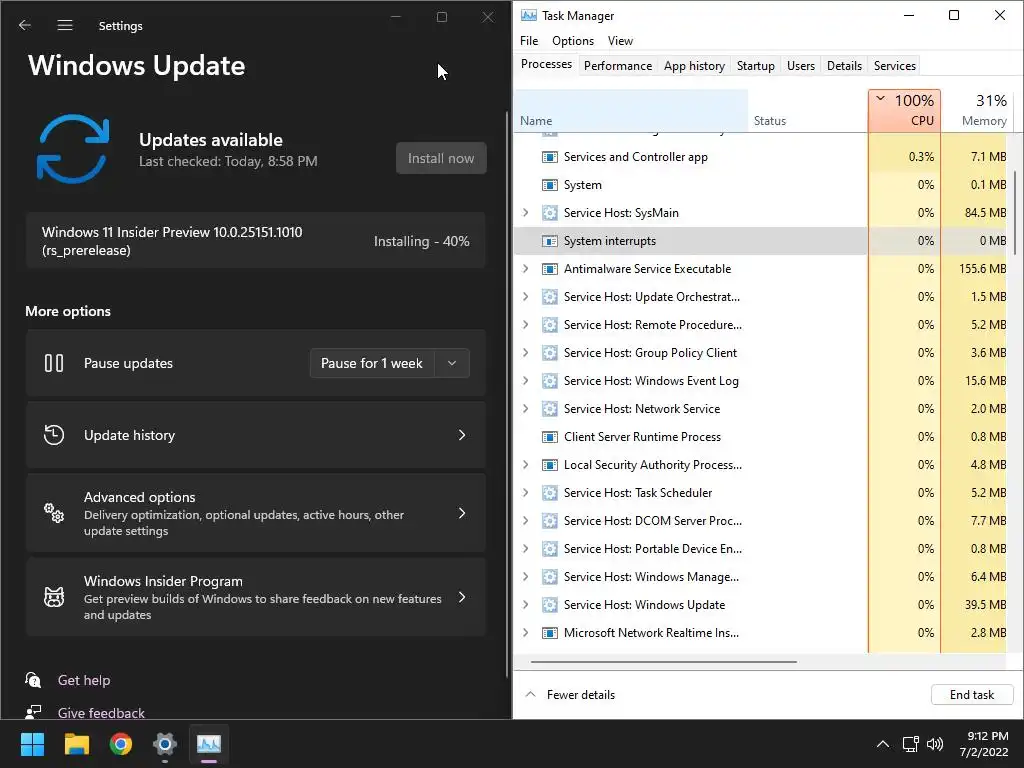Expand Service Host: Network Service row
Image resolution: width=1024 pixels, height=768 pixels.
point(526,409)
